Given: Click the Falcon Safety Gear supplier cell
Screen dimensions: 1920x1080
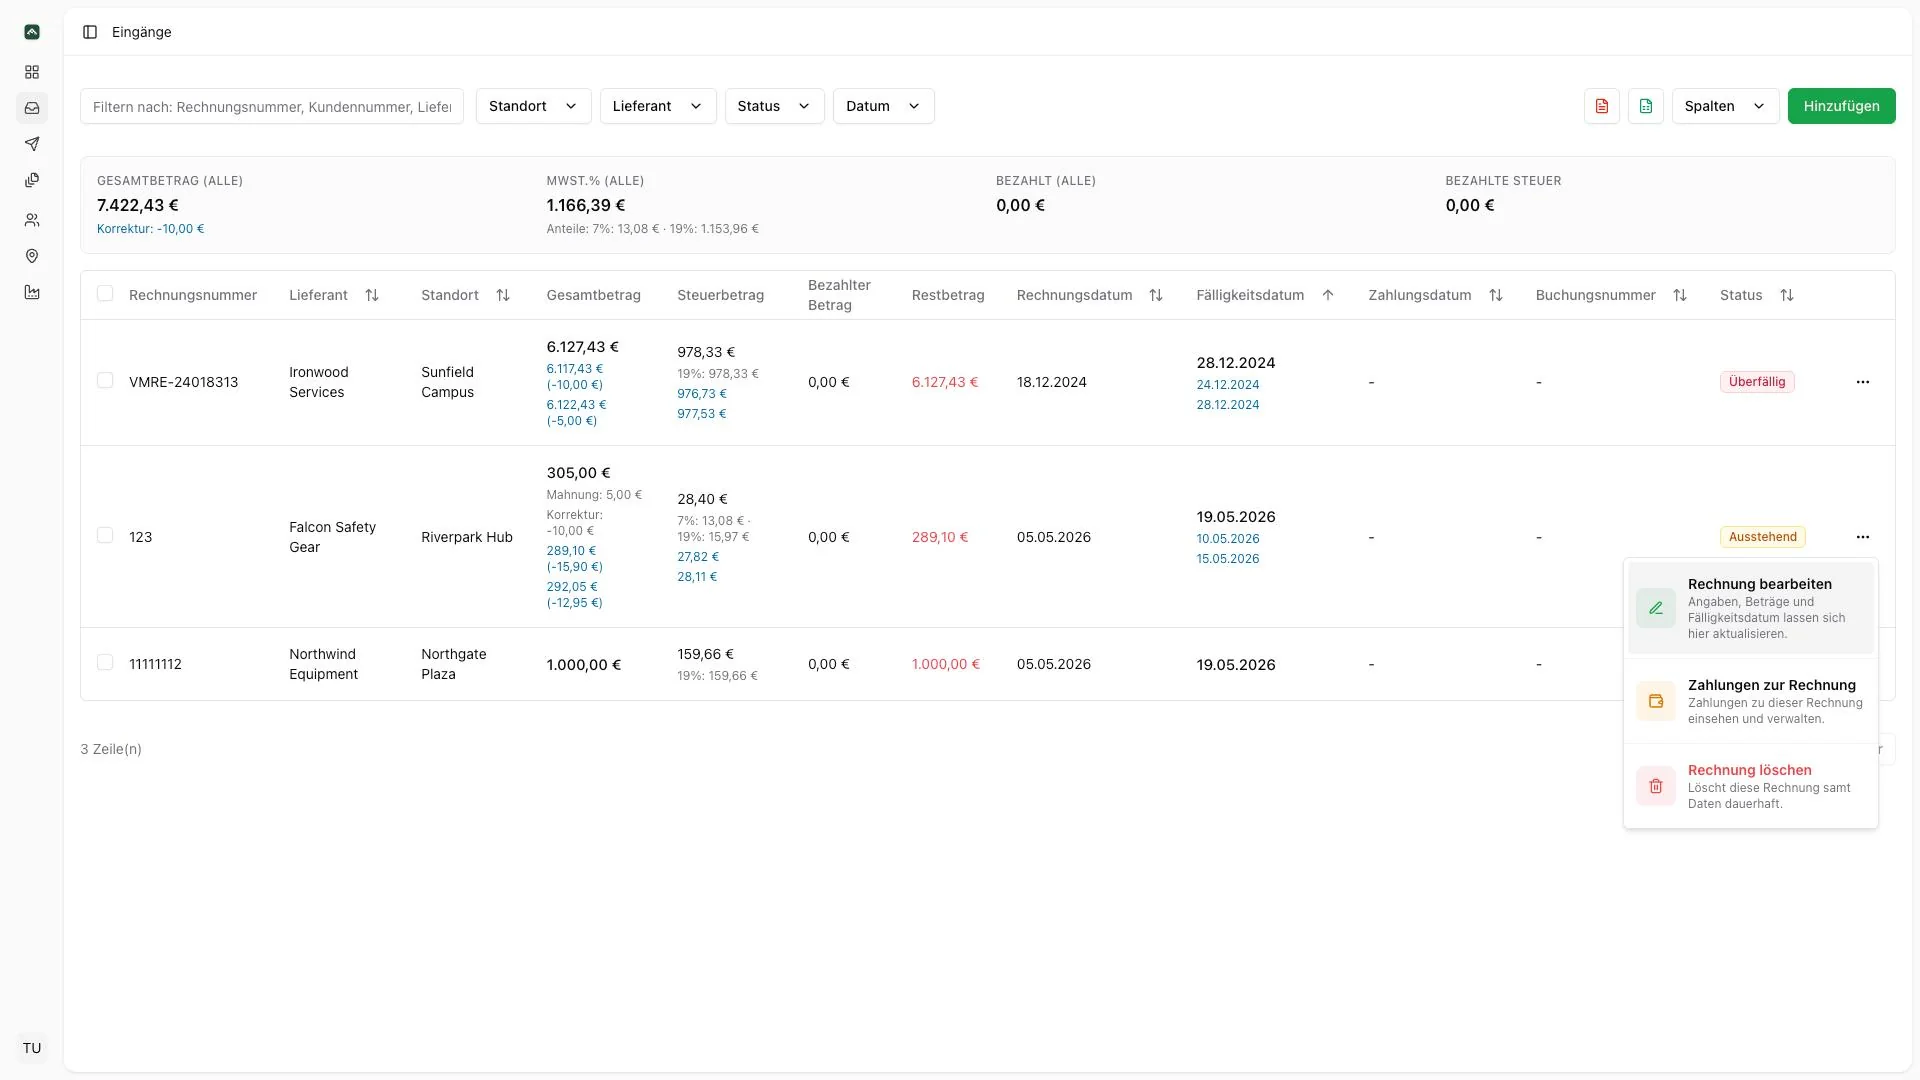Looking at the screenshot, I should click(x=333, y=537).
